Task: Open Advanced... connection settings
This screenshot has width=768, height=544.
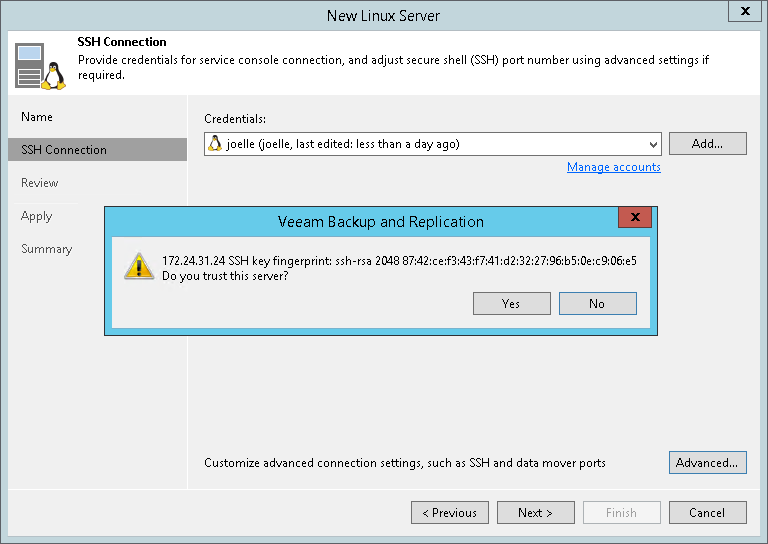Action: point(707,463)
